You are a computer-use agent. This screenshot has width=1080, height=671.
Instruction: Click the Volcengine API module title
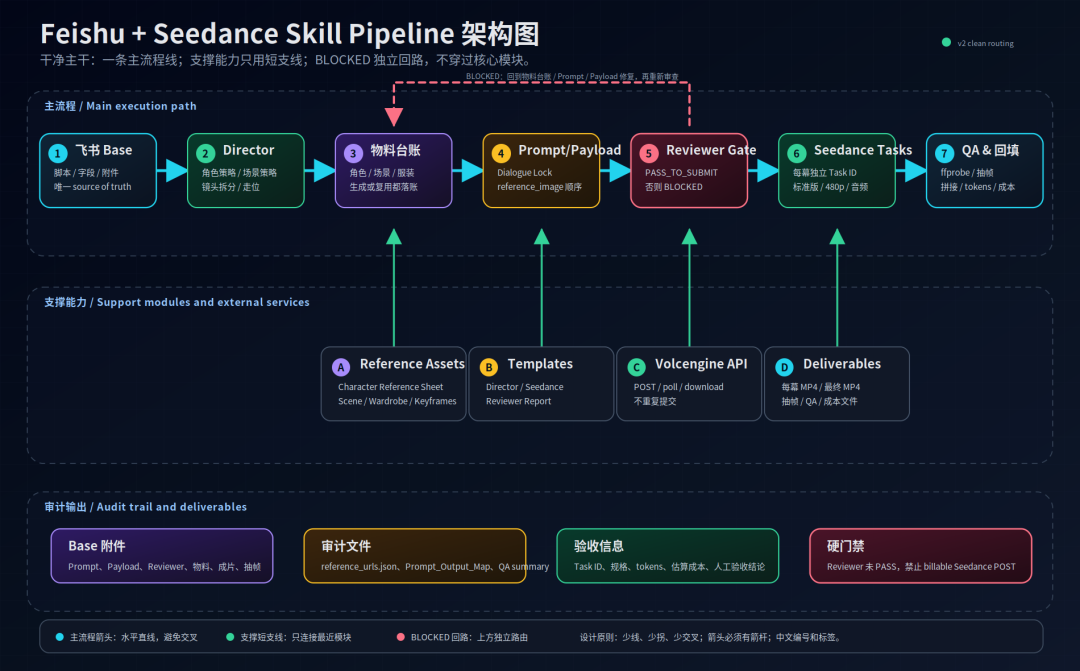701,364
